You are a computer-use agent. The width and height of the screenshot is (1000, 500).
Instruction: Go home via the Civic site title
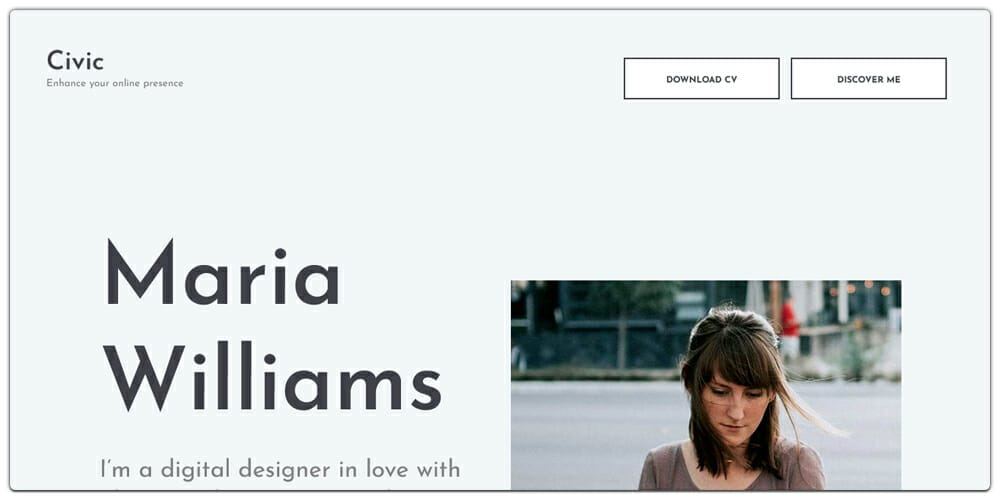[x=75, y=61]
